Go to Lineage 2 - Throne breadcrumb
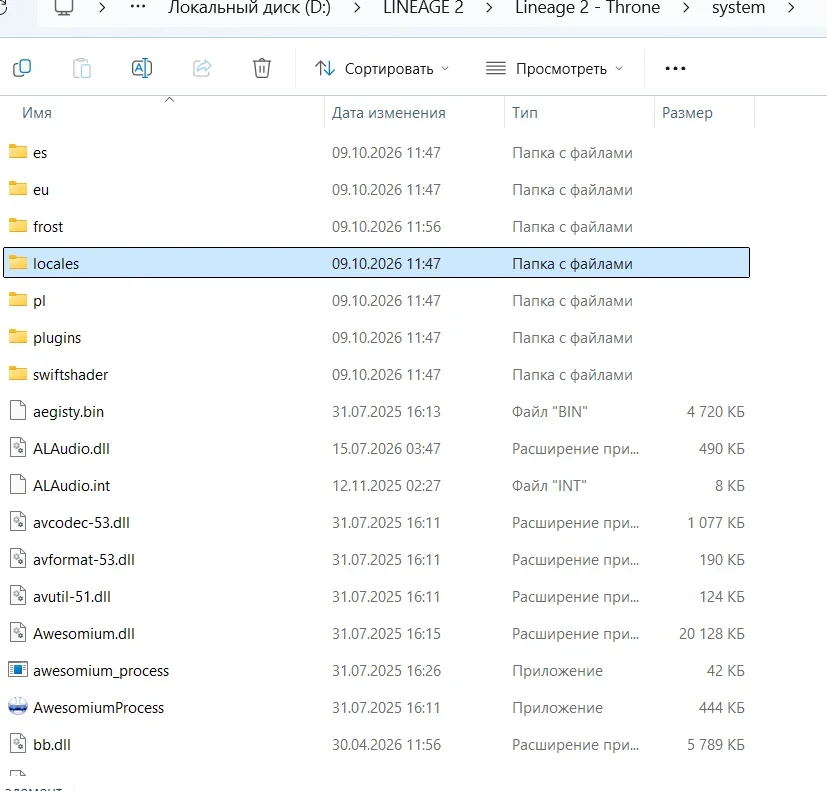Screen dimensions: 827x791 click(x=587, y=8)
